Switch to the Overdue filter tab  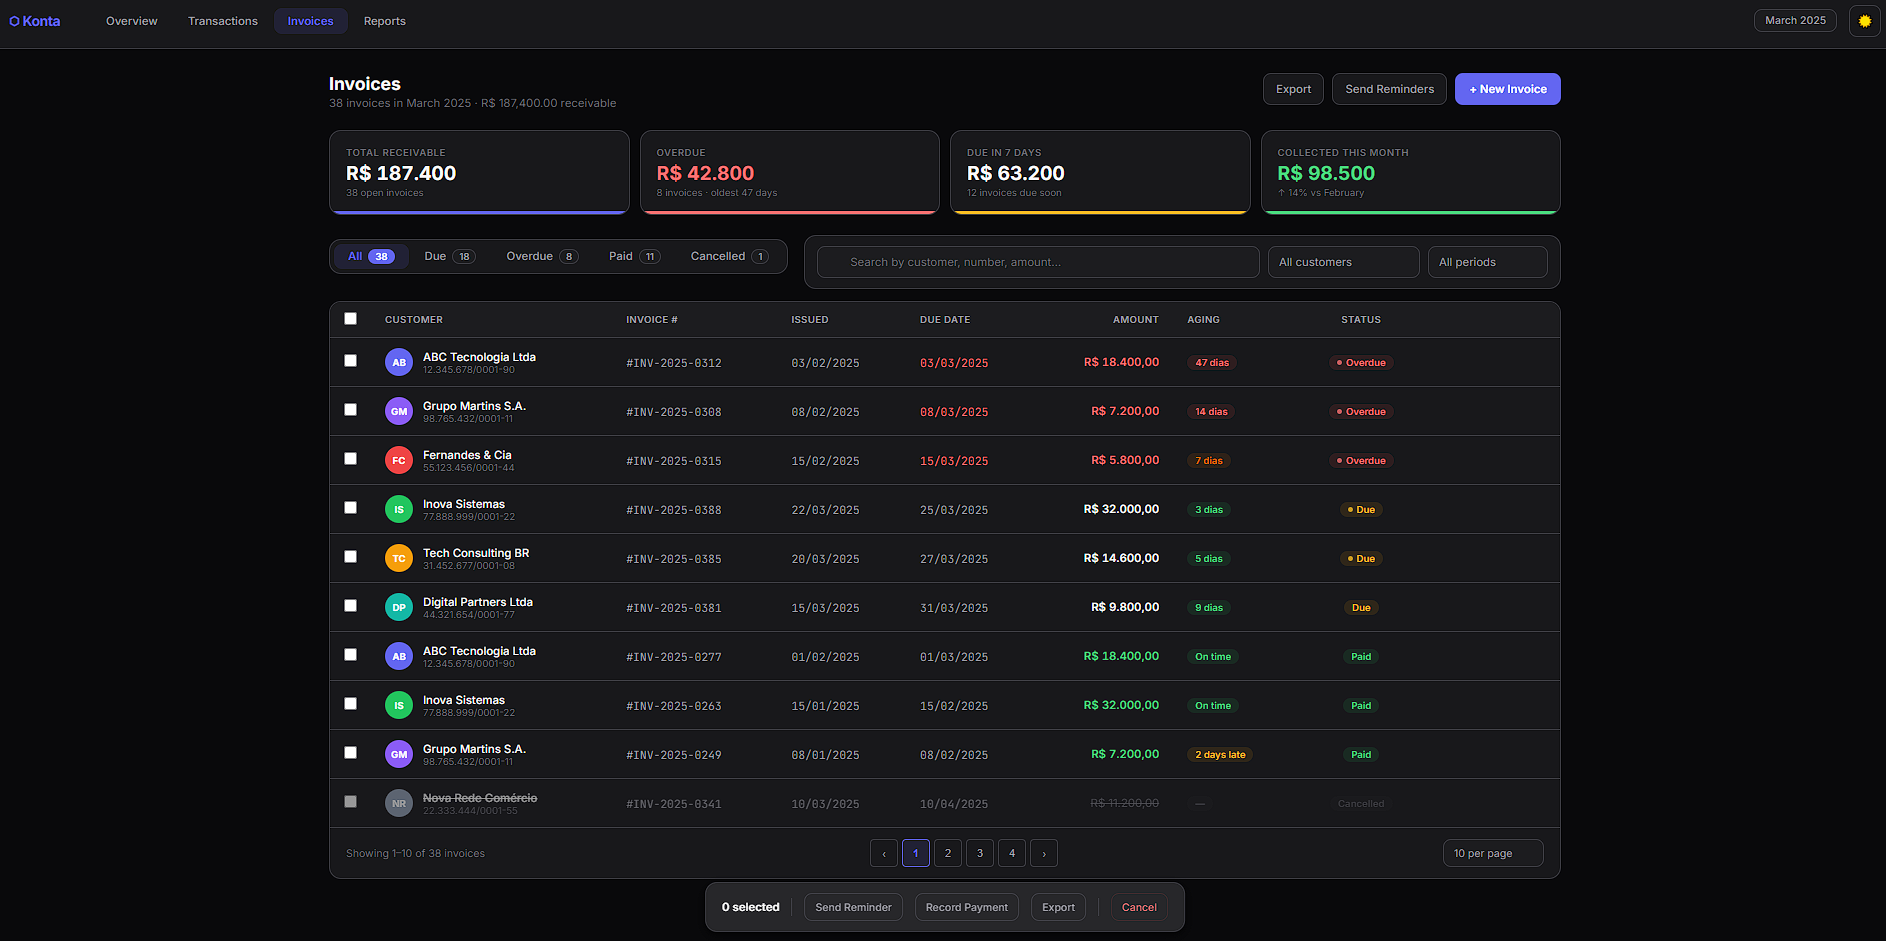542,256
